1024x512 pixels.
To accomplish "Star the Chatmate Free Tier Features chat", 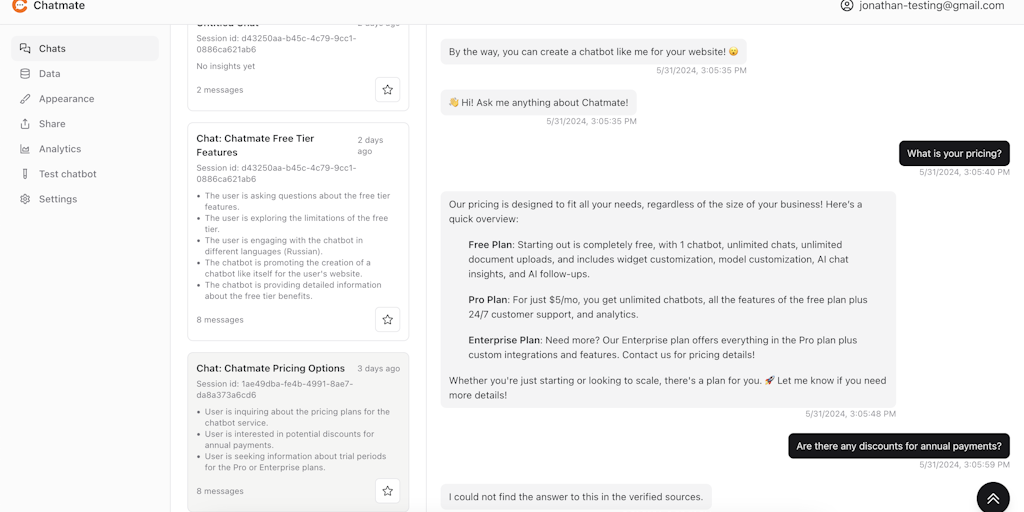I will coord(387,319).
